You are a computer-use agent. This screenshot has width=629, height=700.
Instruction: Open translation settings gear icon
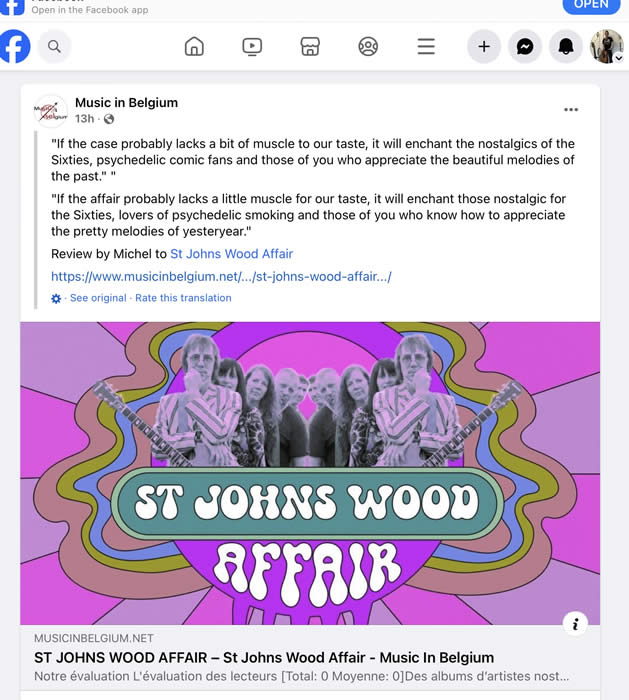(56, 298)
